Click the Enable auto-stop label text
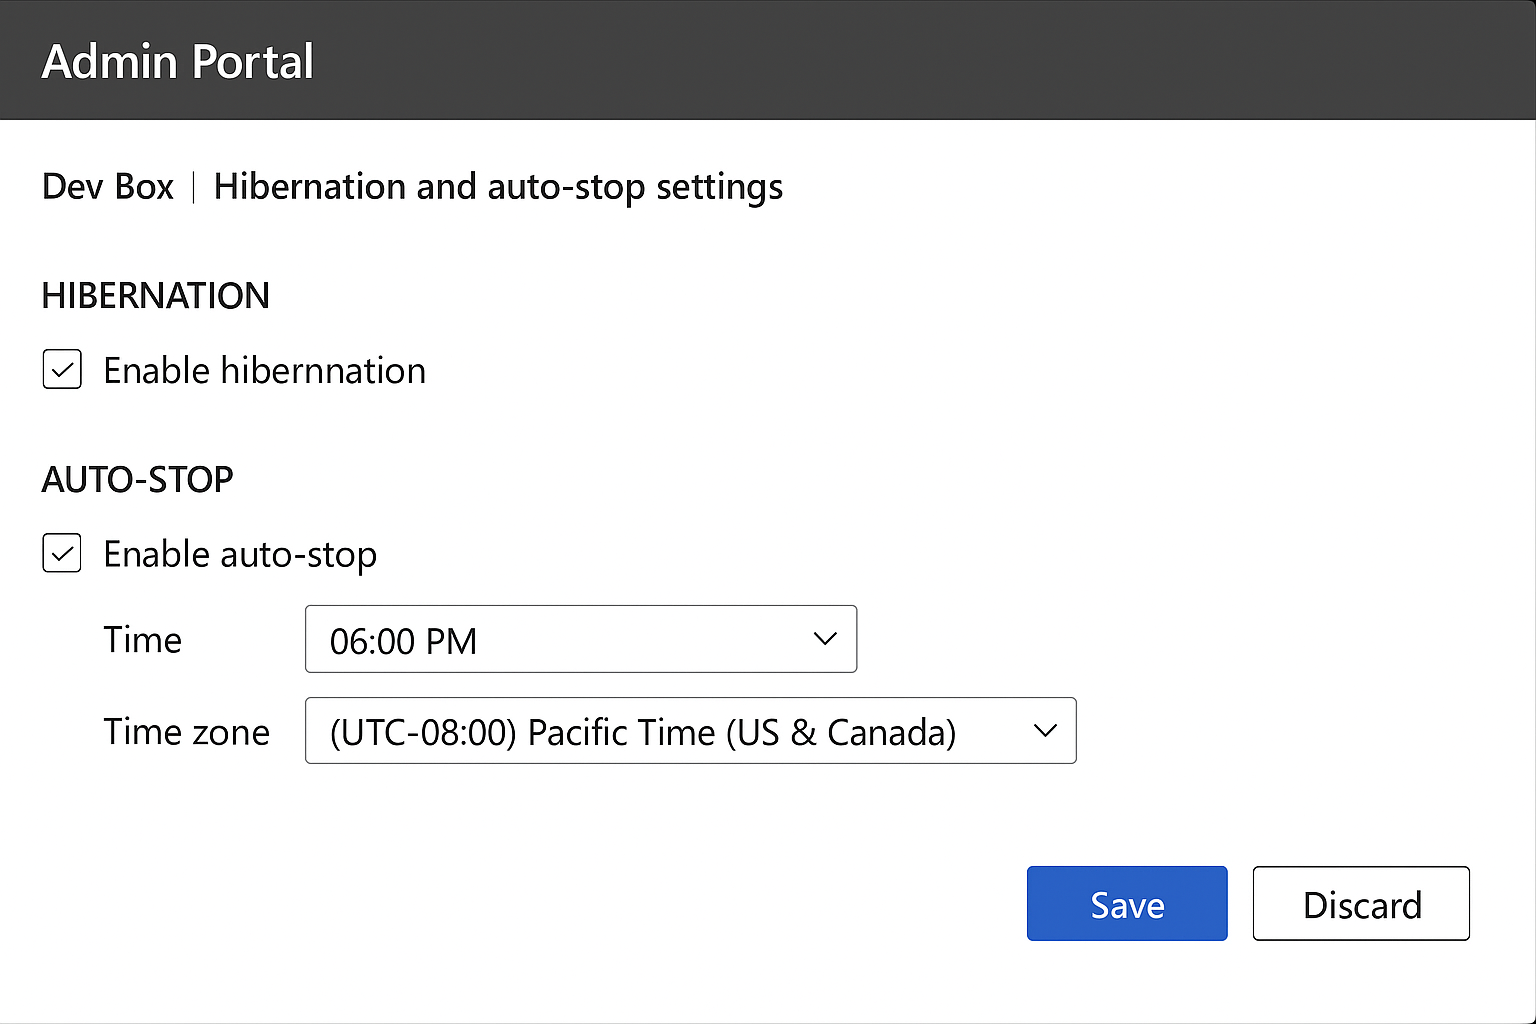Viewport: 1536px width, 1024px height. 240,553
